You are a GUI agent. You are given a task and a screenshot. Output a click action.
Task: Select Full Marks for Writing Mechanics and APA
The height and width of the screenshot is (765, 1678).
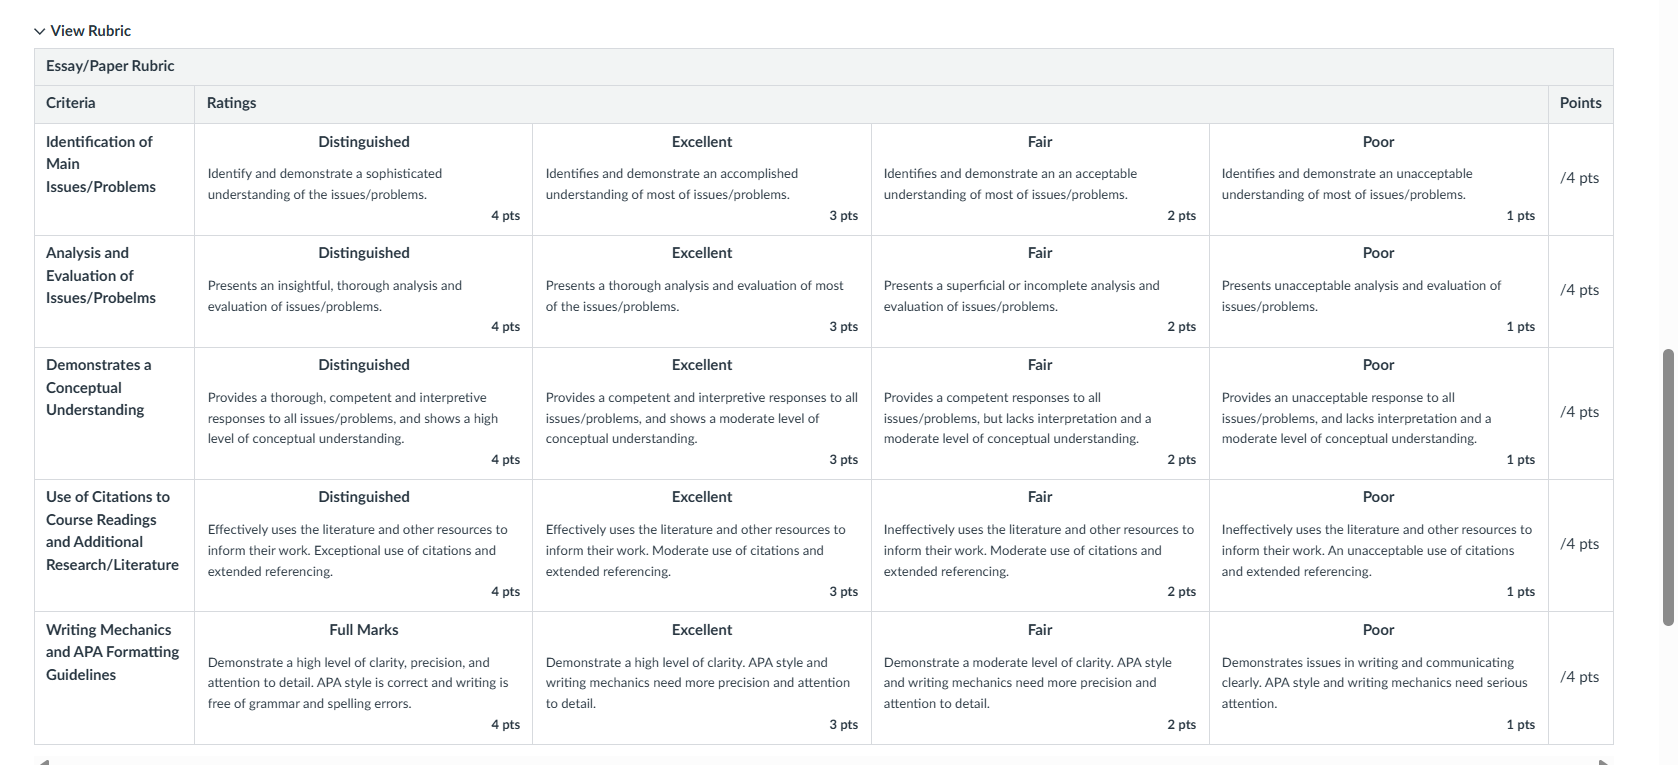(x=363, y=678)
